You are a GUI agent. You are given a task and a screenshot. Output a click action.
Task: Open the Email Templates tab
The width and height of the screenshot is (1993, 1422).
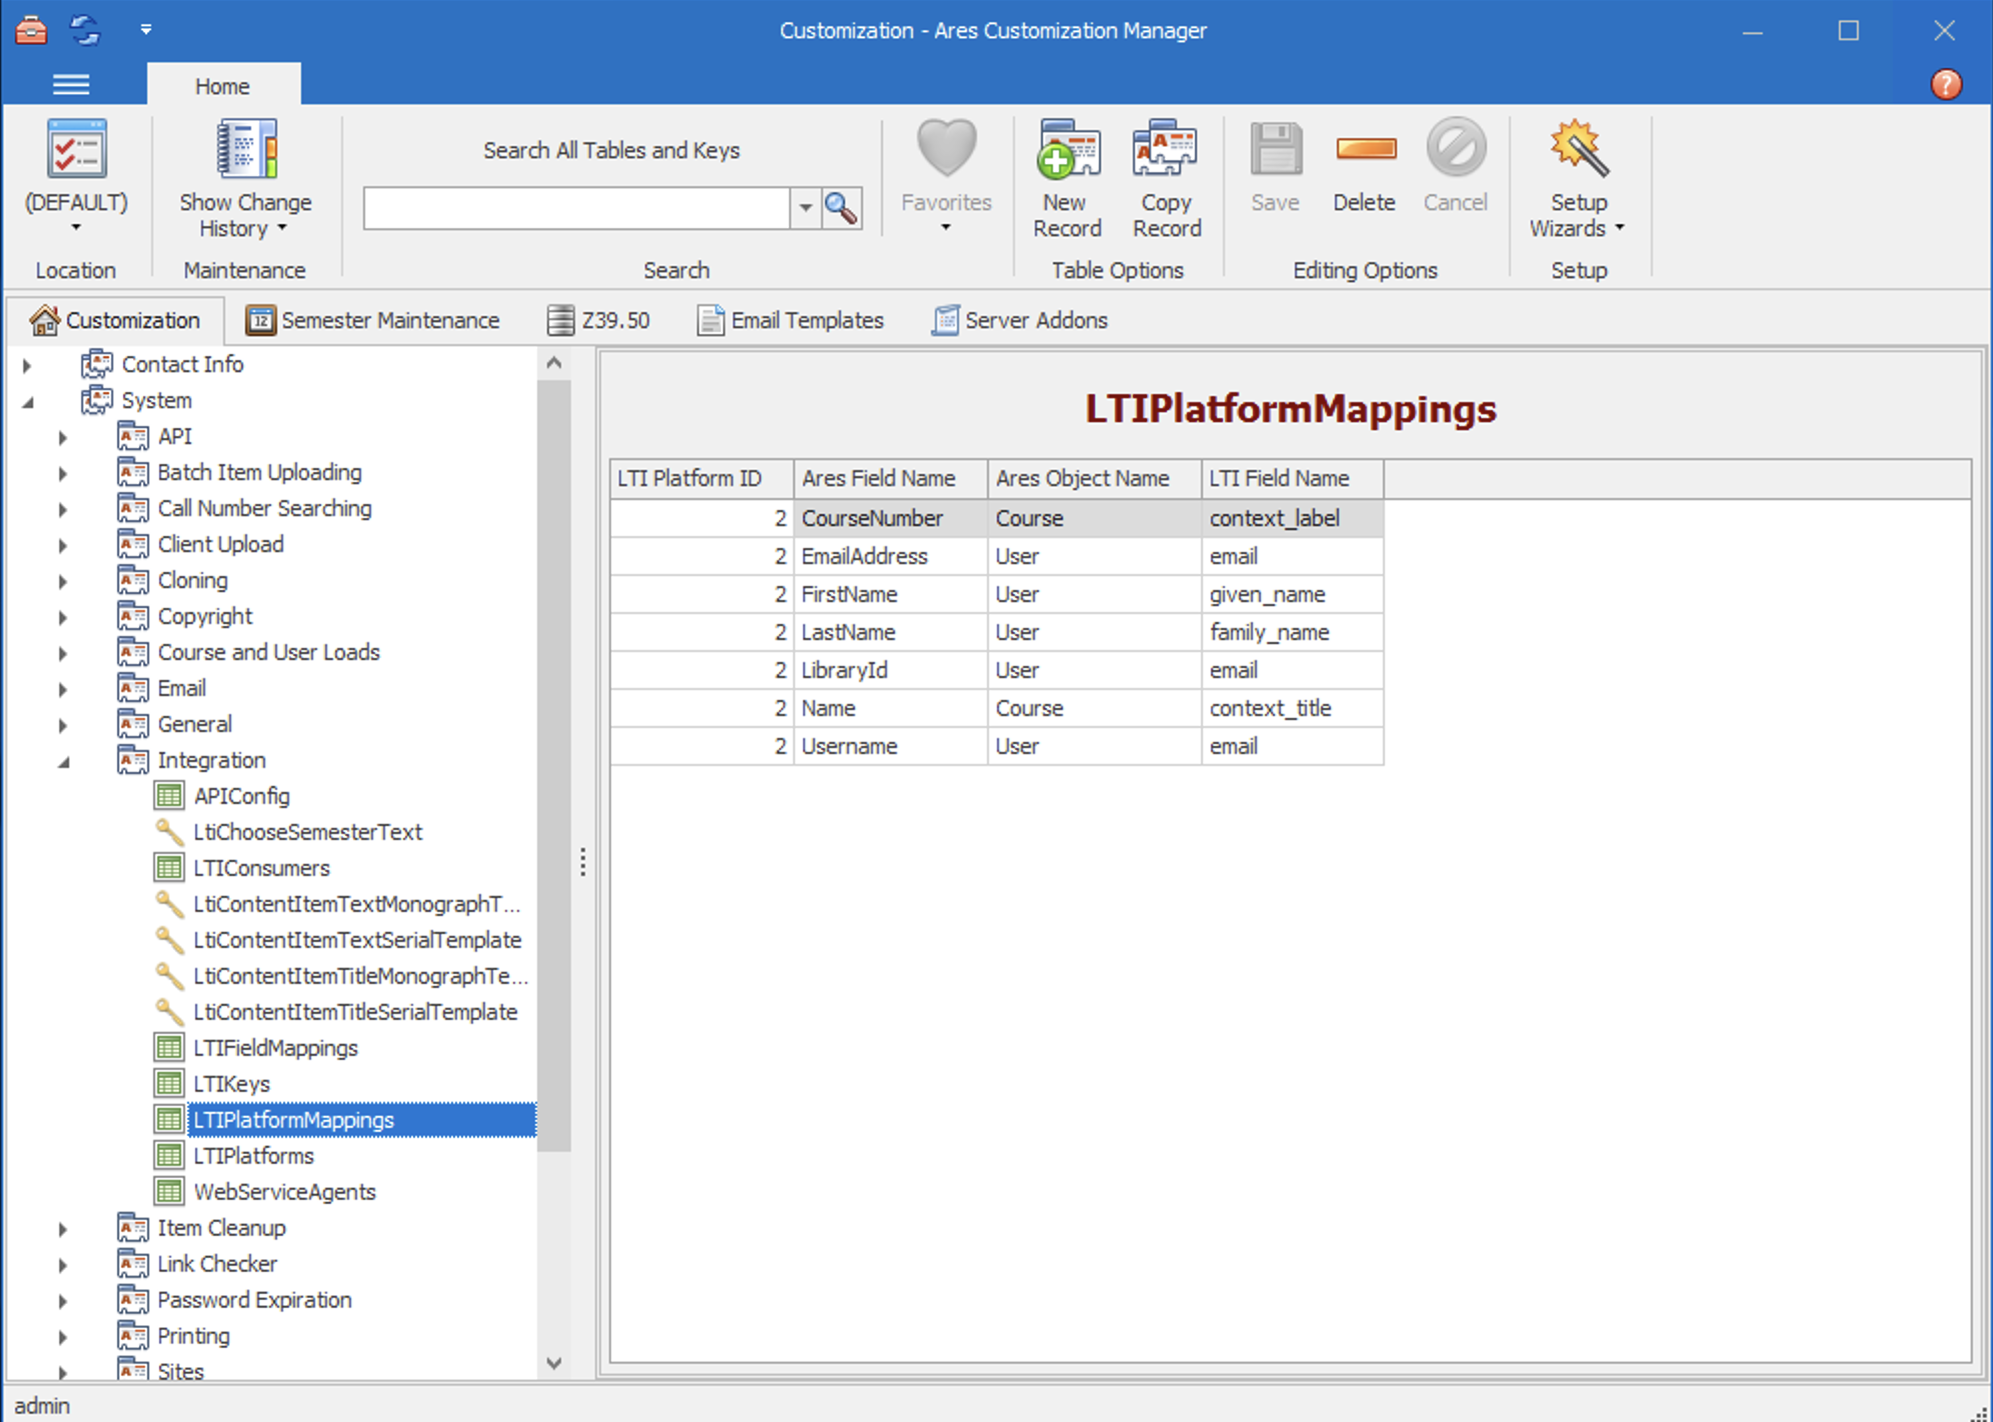click(791, 320)
